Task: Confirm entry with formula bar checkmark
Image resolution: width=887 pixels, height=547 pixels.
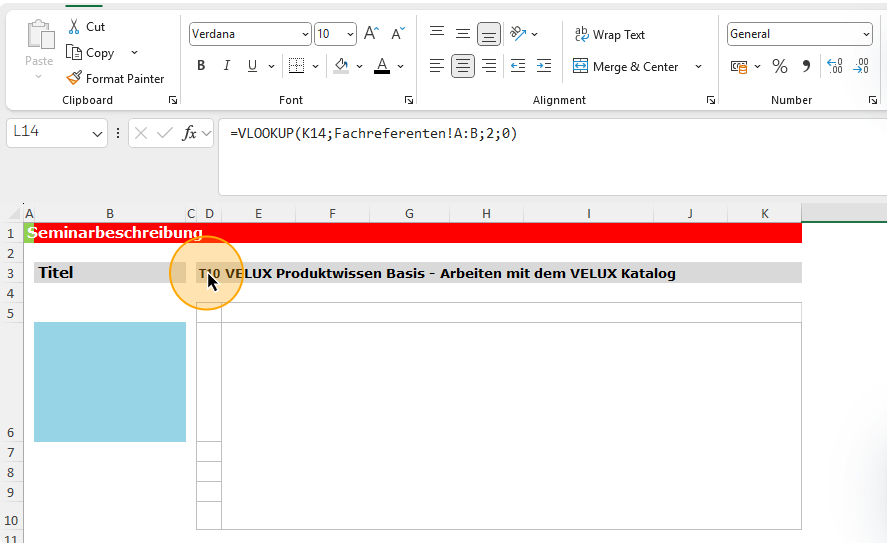Action: pyautogui.click(x=165, y=133)
